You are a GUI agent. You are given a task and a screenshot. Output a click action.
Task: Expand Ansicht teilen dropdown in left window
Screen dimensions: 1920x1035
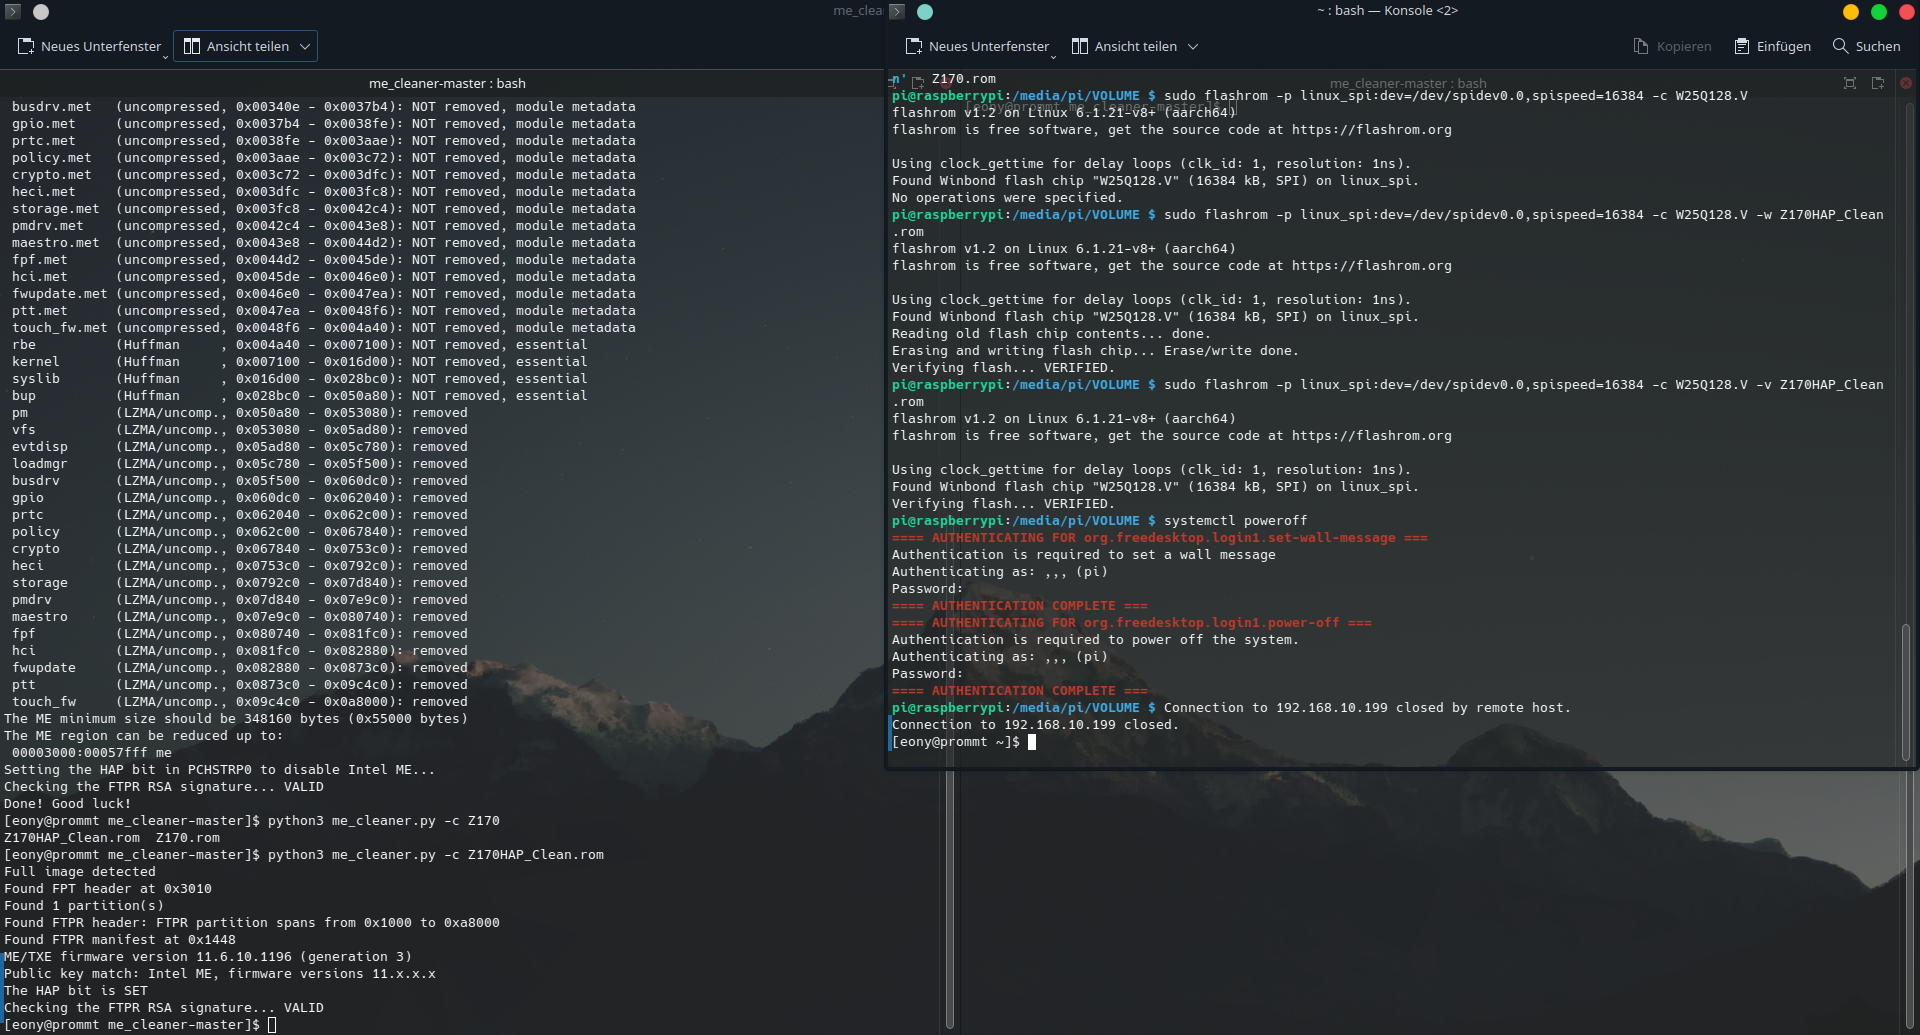coord(305,46)
